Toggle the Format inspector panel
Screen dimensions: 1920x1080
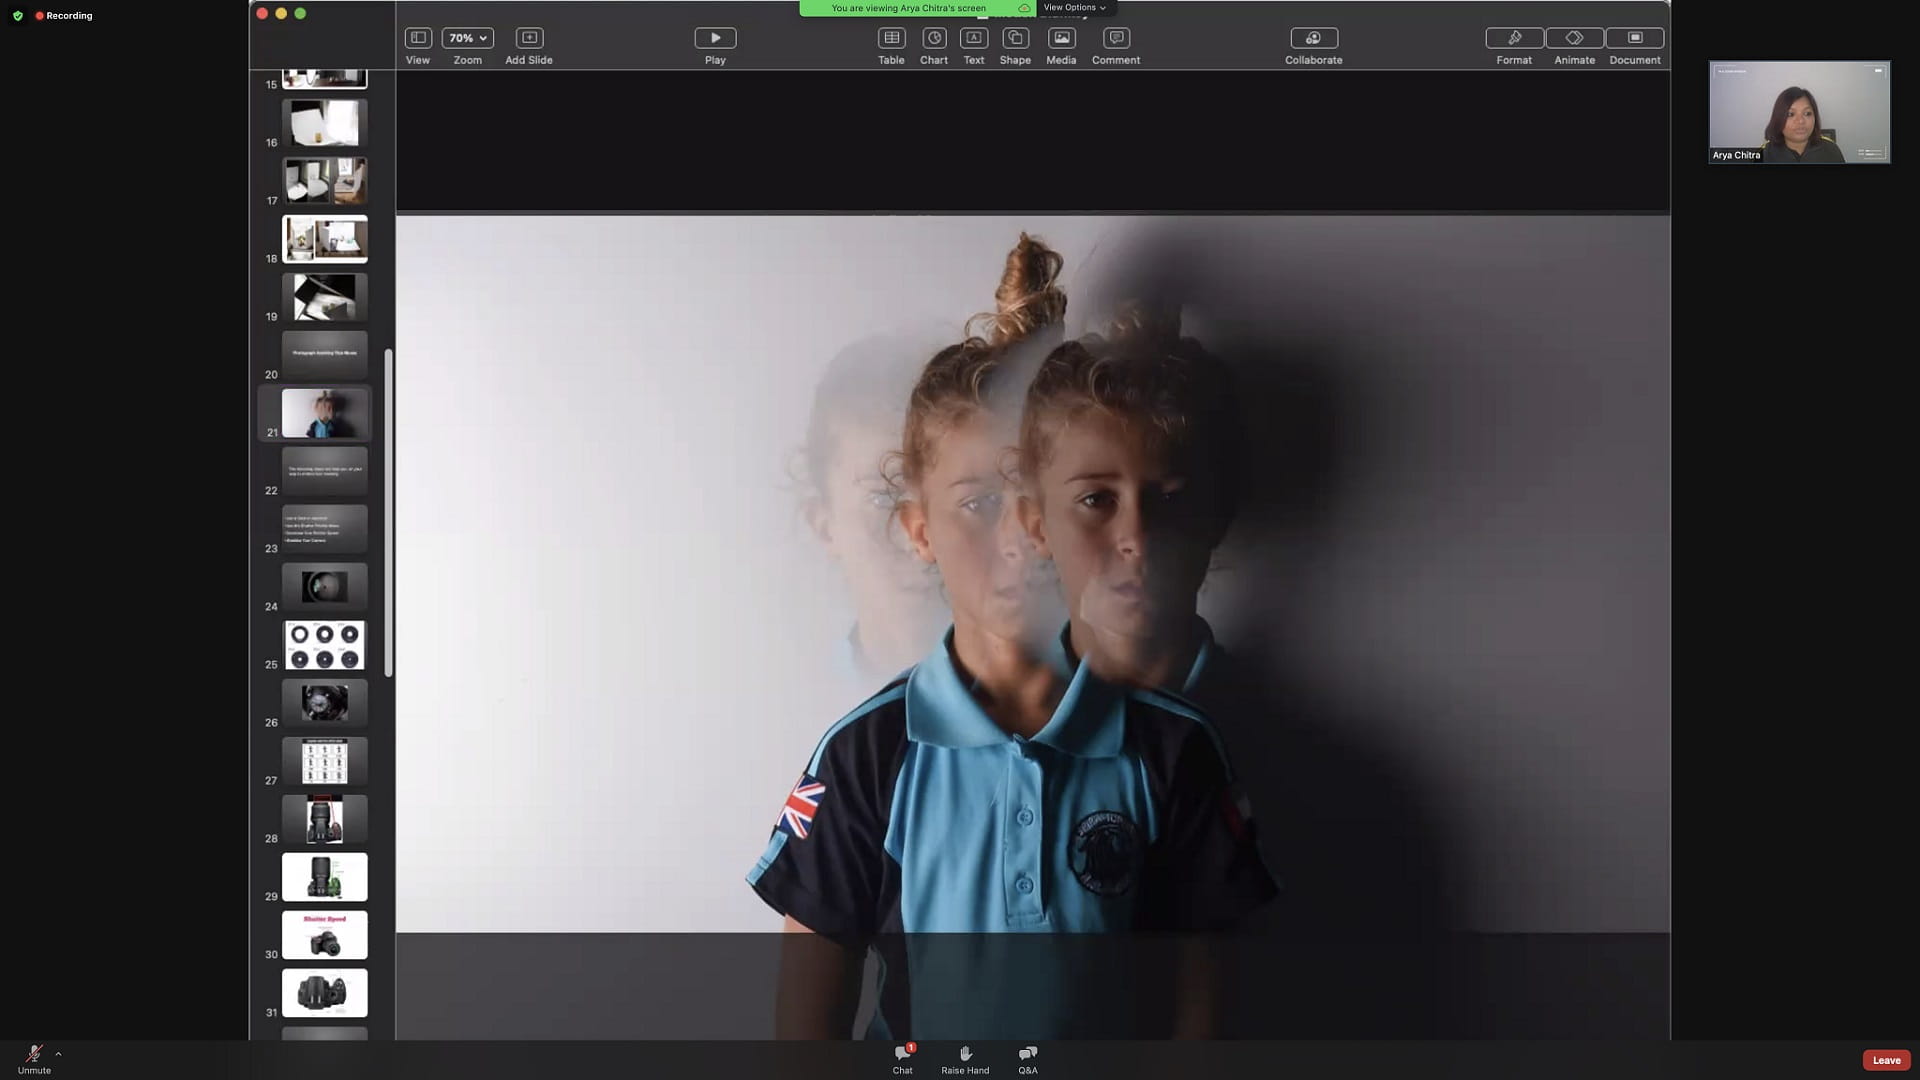coord(1514,38)
